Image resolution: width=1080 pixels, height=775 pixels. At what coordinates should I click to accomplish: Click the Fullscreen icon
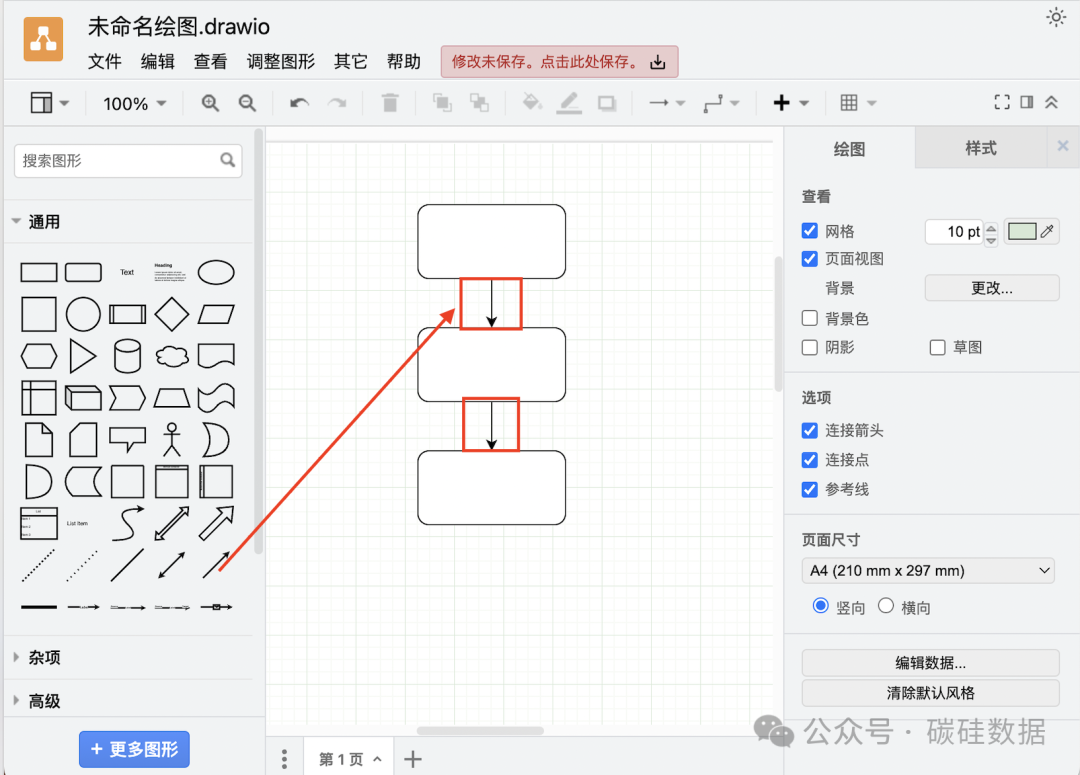[1001, 101]
